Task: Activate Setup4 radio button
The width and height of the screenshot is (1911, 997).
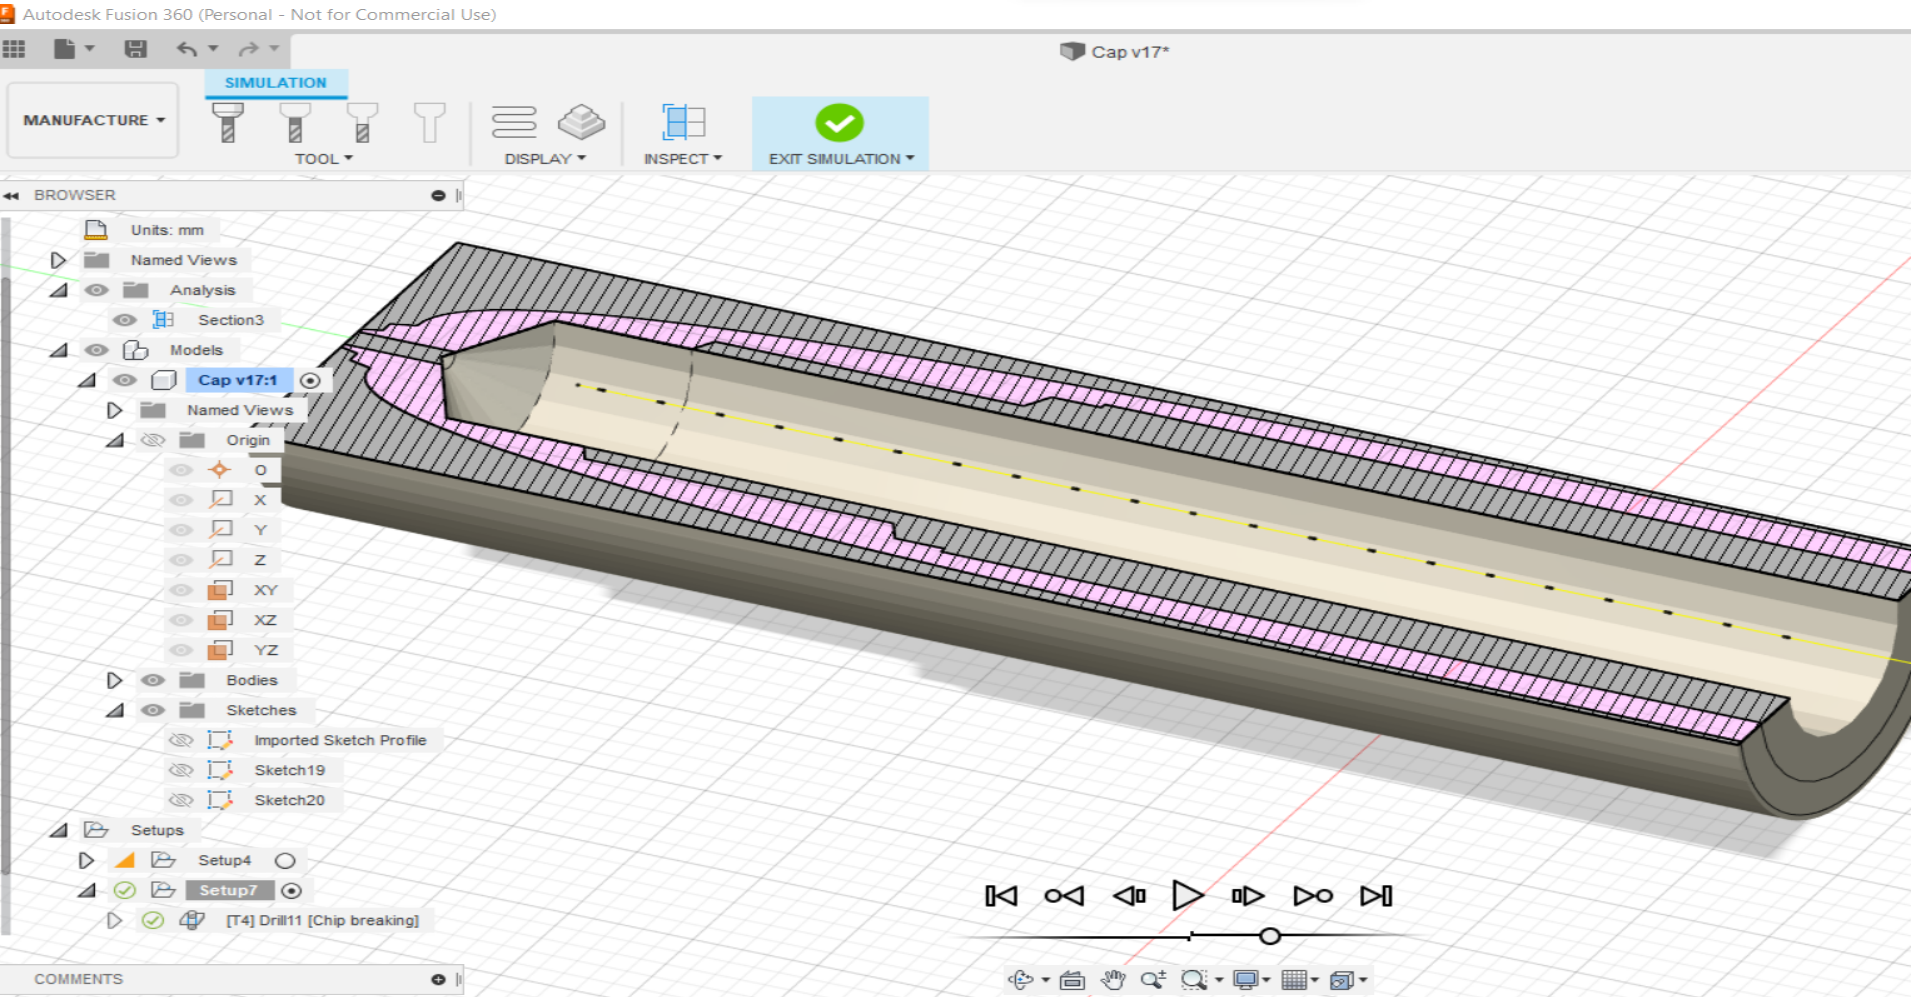Action: [285, 860]
